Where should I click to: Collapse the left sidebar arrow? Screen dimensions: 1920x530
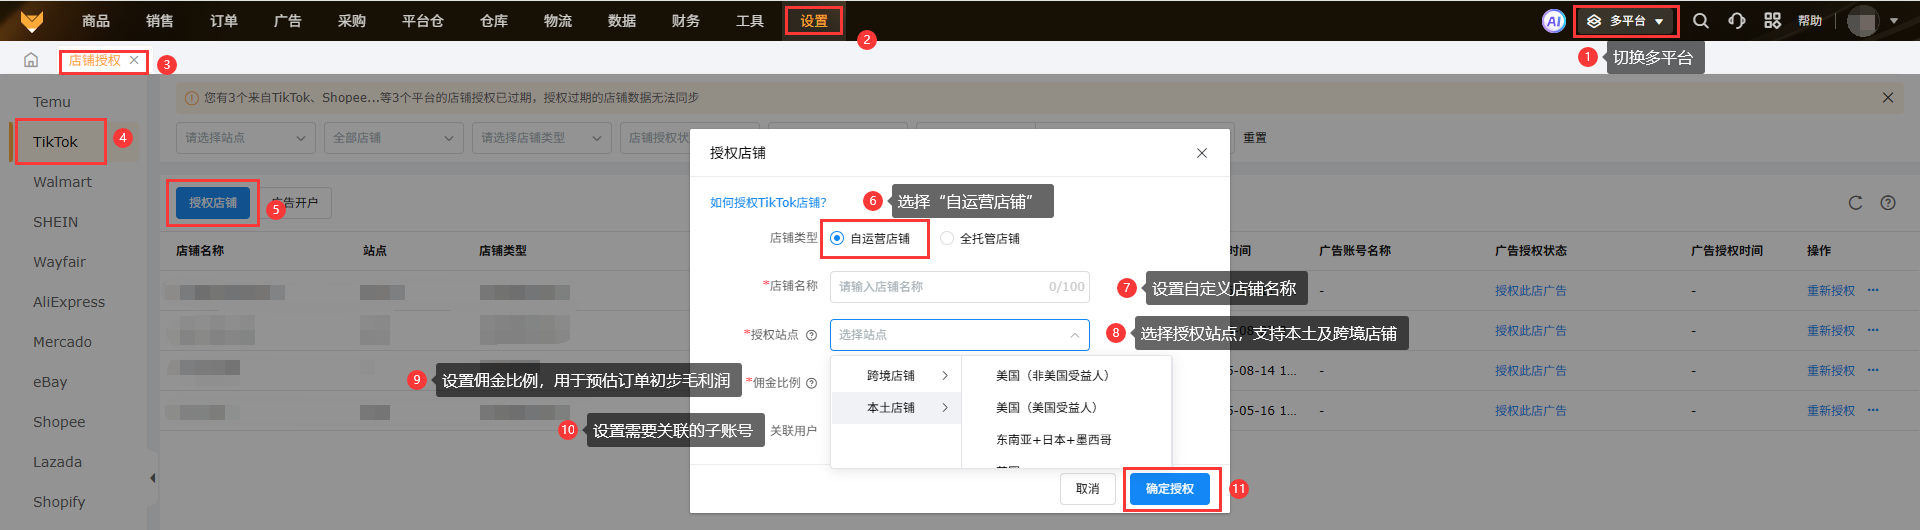coord(152,478)
